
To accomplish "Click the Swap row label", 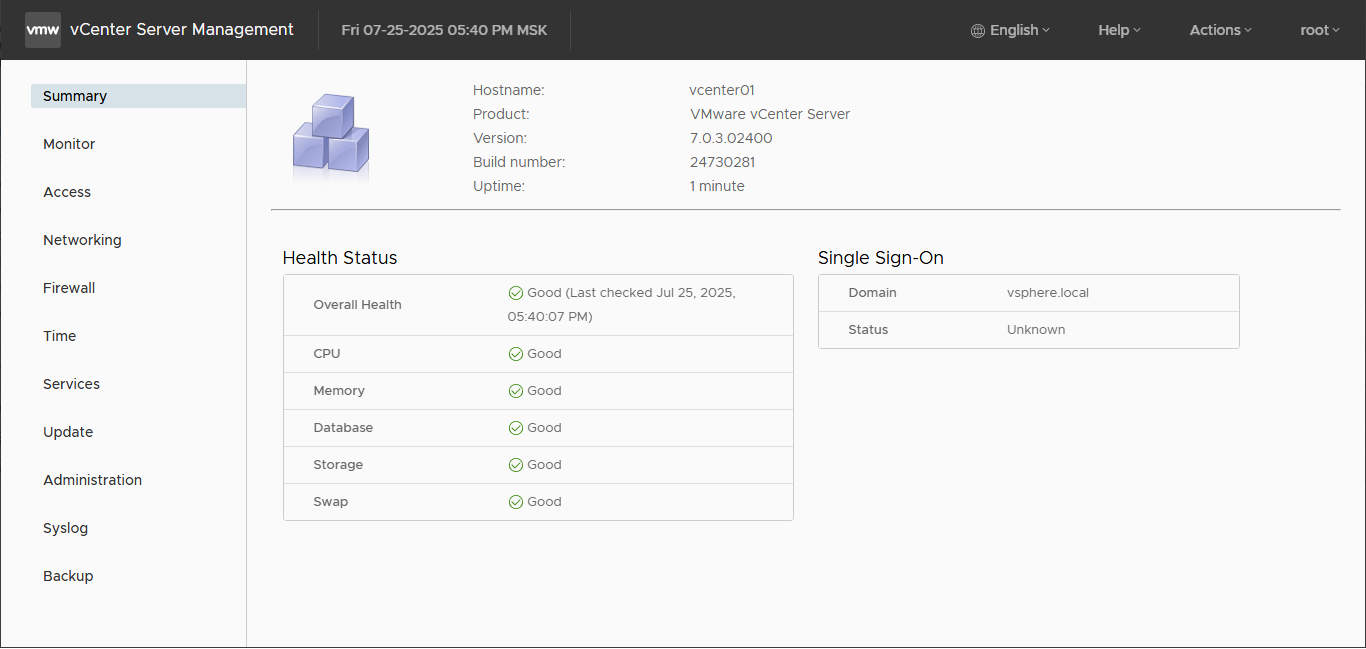I will (331, 502).
